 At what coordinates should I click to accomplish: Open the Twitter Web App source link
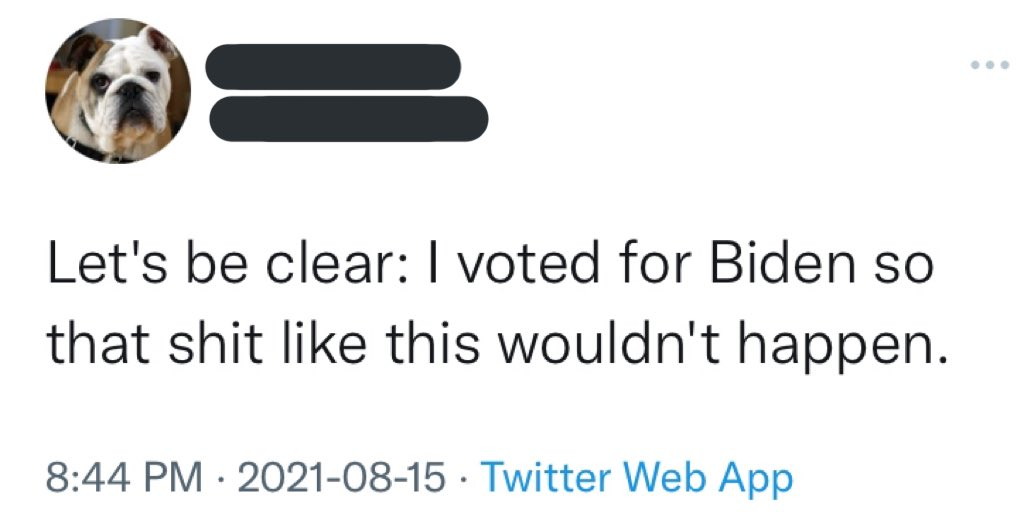(x=637, y=477)
